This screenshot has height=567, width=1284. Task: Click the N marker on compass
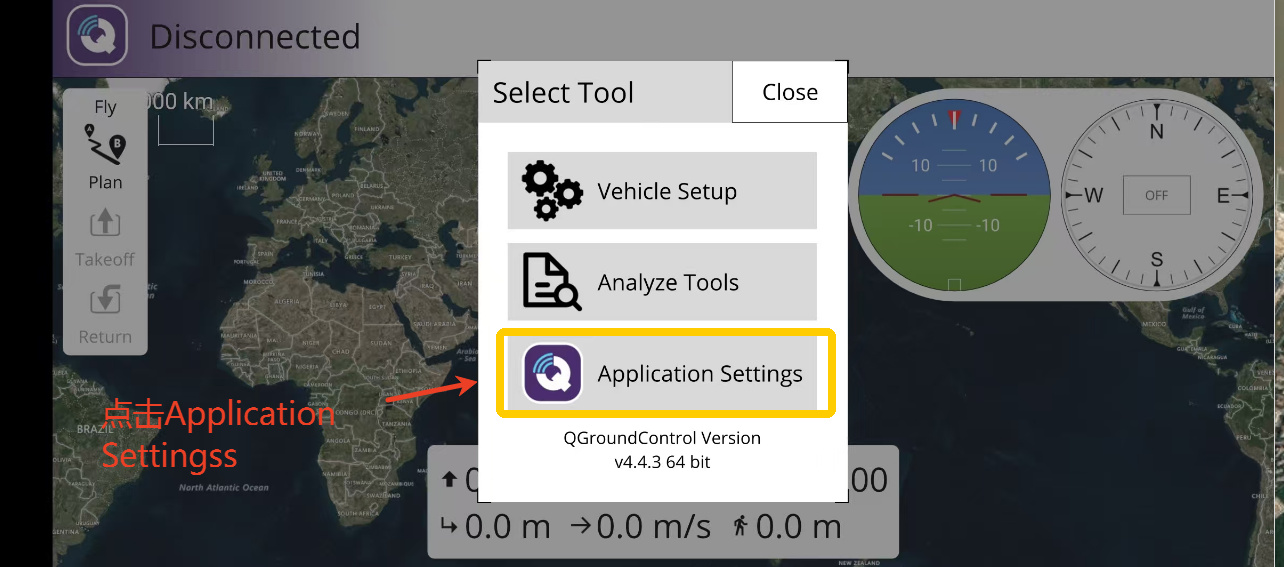click(x=1157, y=131)
